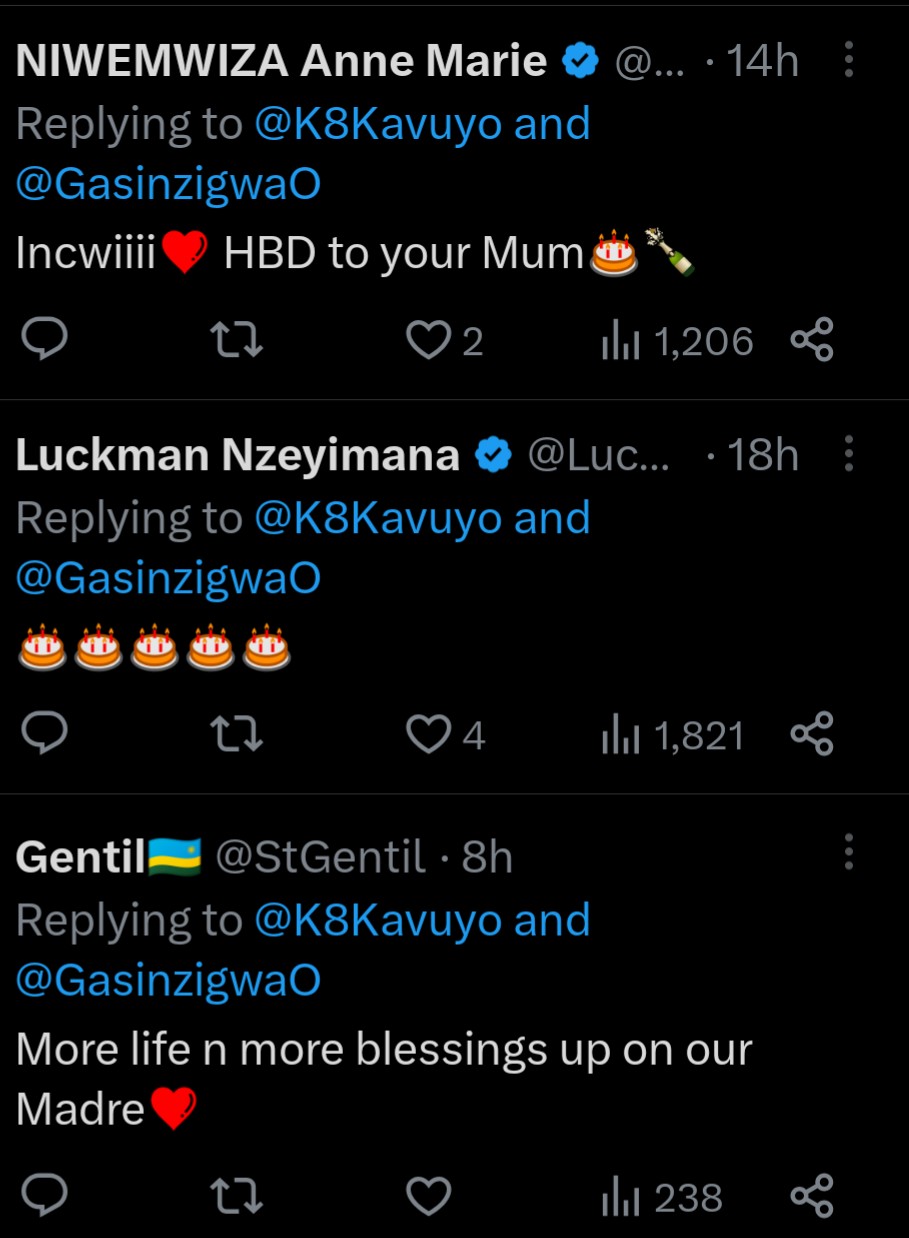This screenshot has height=1238, width=909.
Task: Share Luckman Nzeyimana's tweet
Action: 812,735
